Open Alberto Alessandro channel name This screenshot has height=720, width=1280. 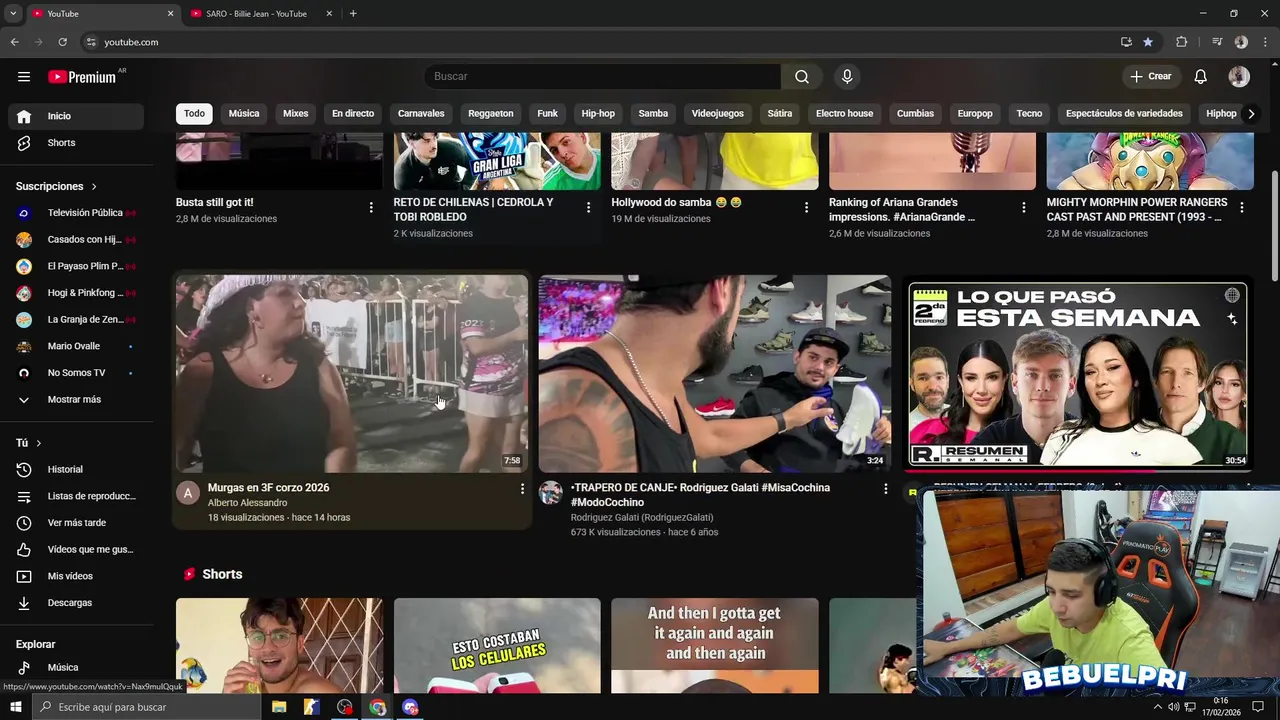point(247,503)
